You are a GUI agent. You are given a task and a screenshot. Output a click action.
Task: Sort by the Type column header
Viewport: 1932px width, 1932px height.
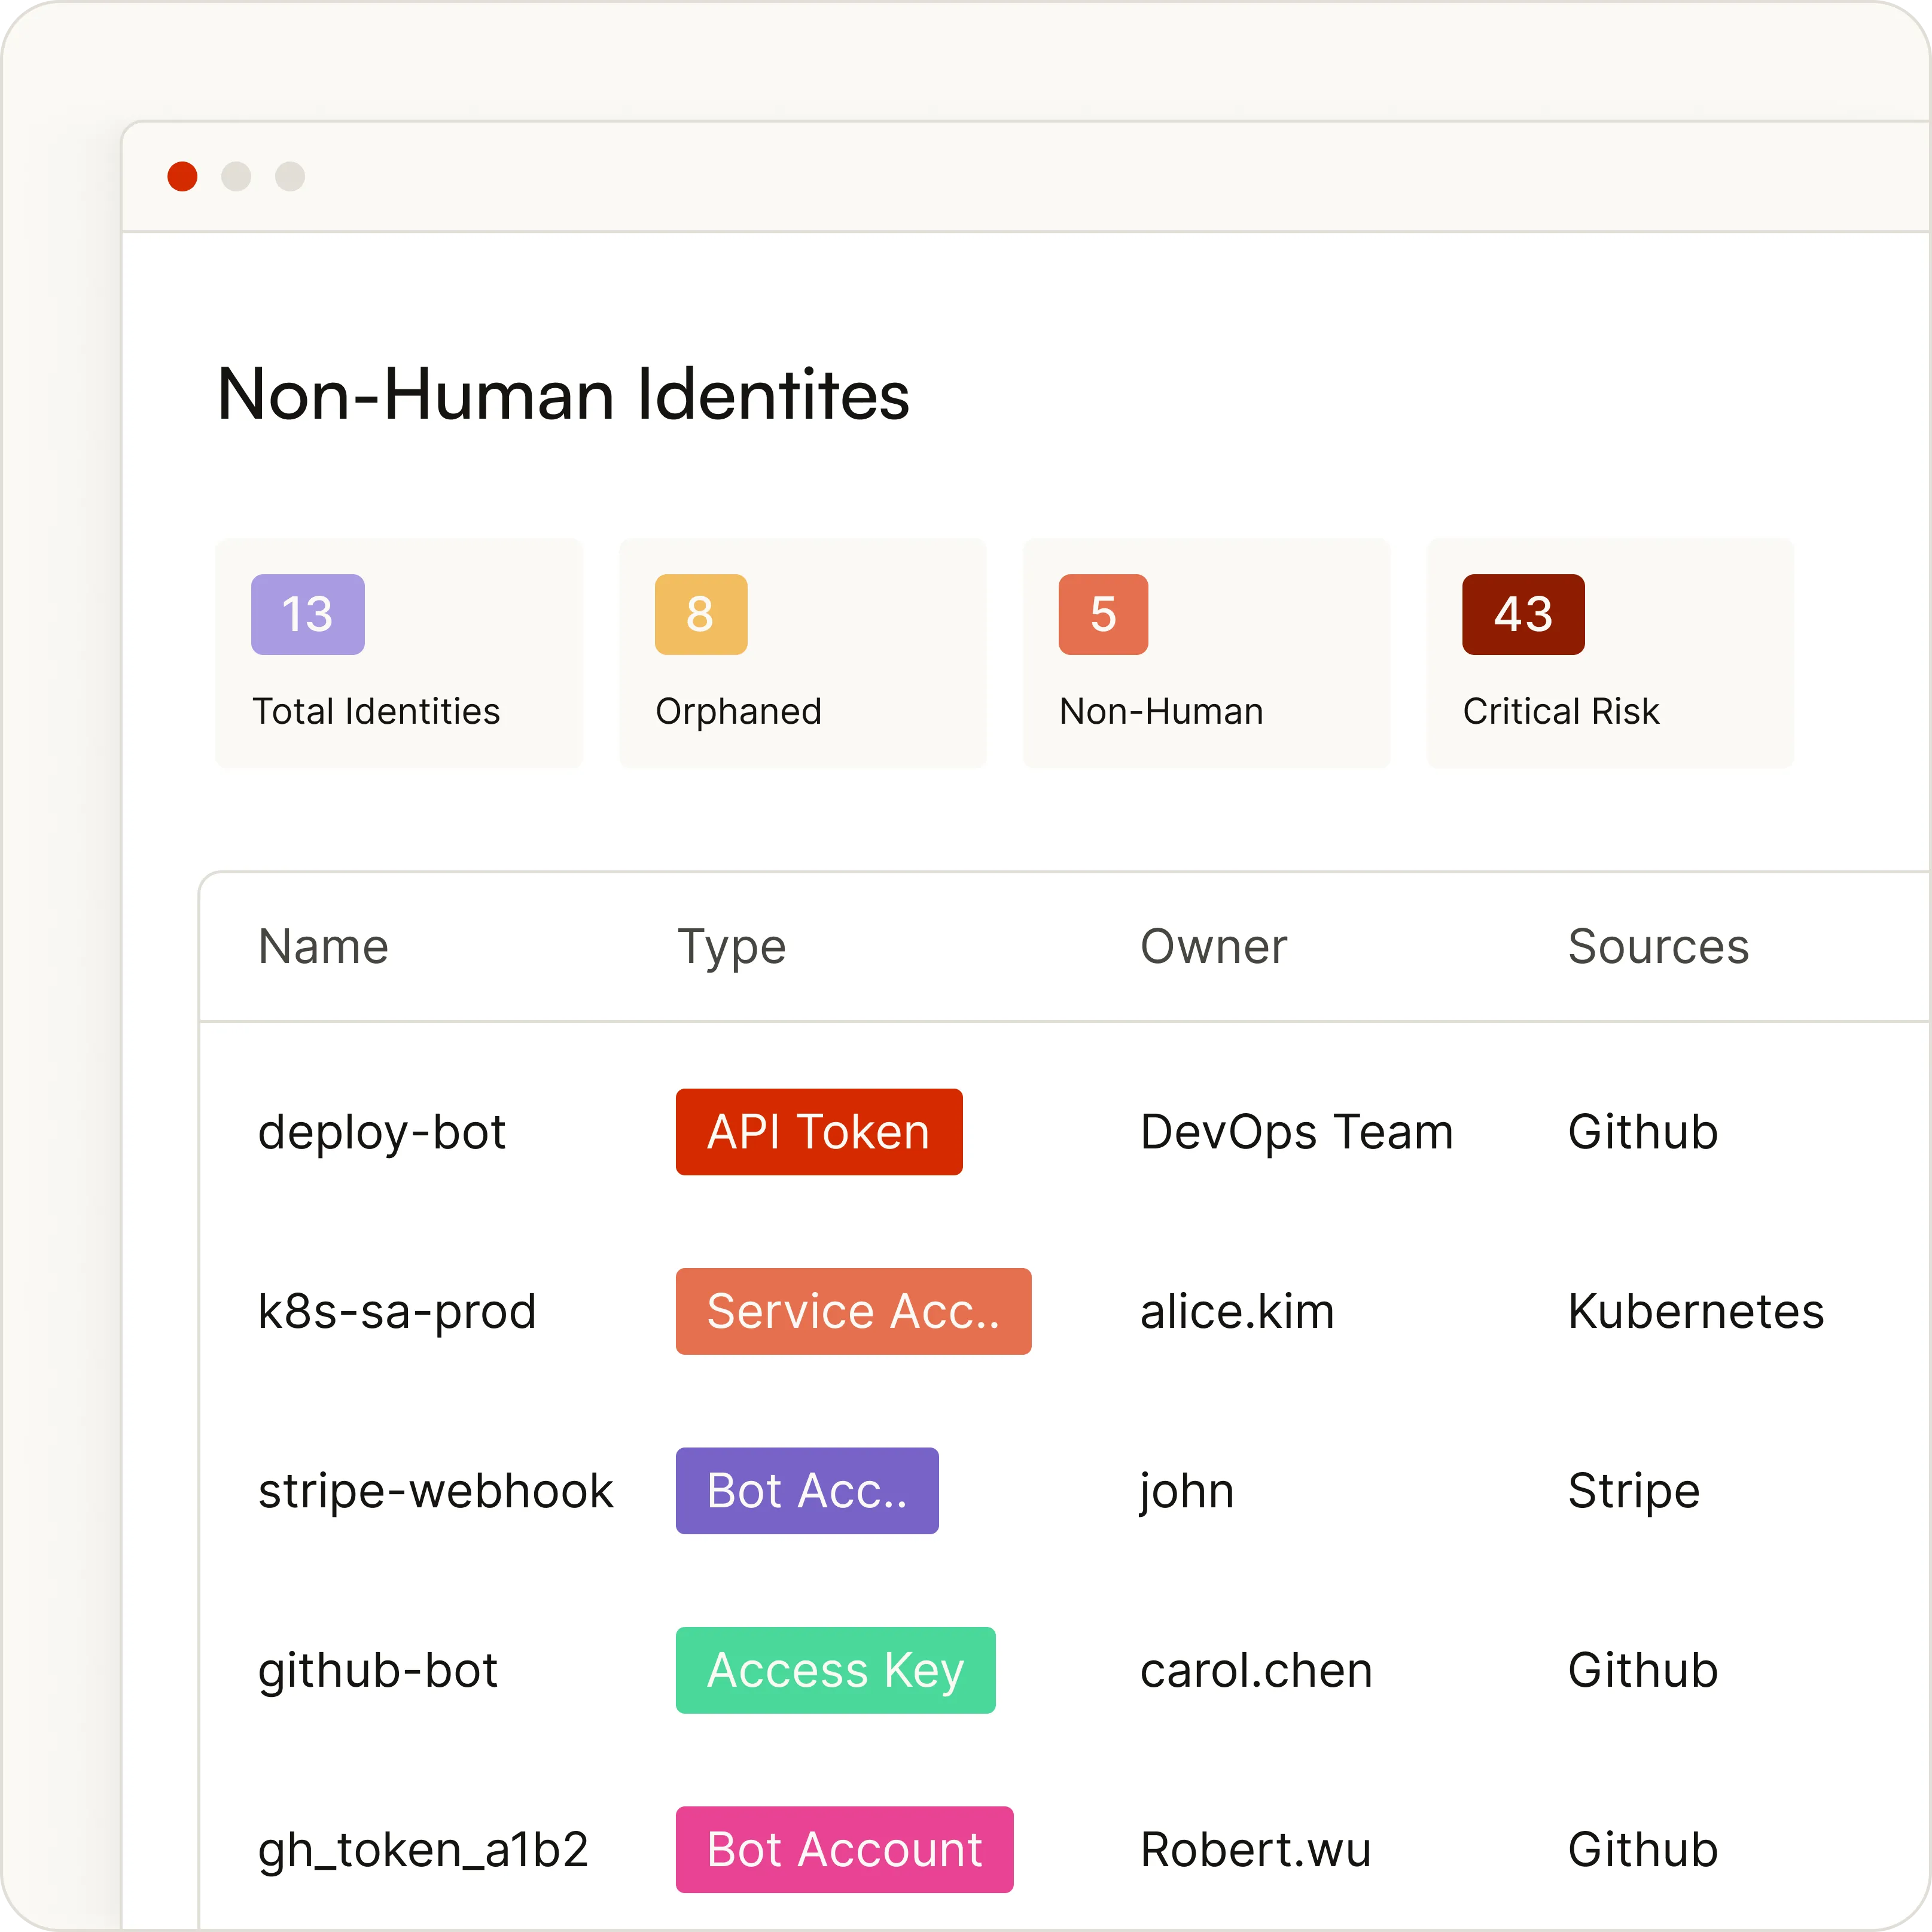pos(731,946)
